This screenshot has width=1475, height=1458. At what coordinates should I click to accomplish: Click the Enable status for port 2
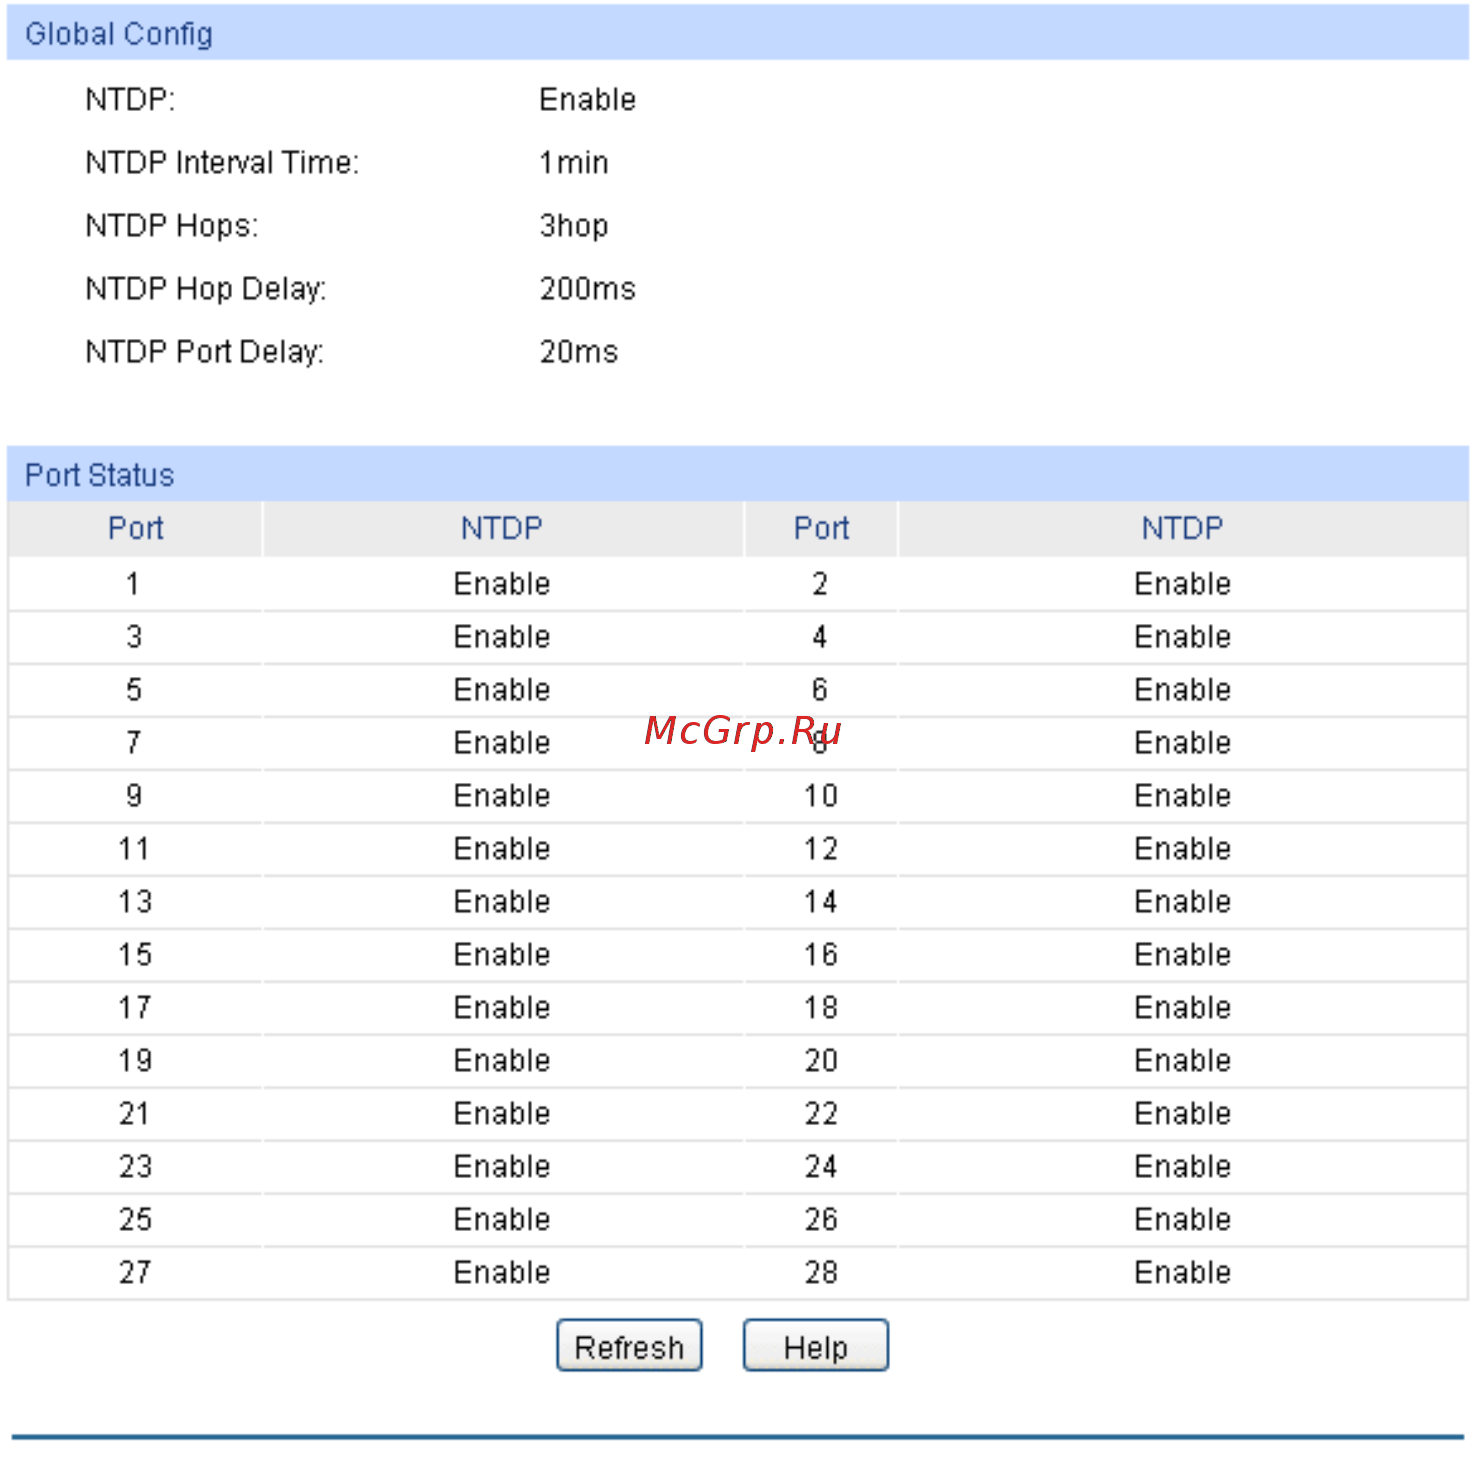click(x=1182, y=583)
